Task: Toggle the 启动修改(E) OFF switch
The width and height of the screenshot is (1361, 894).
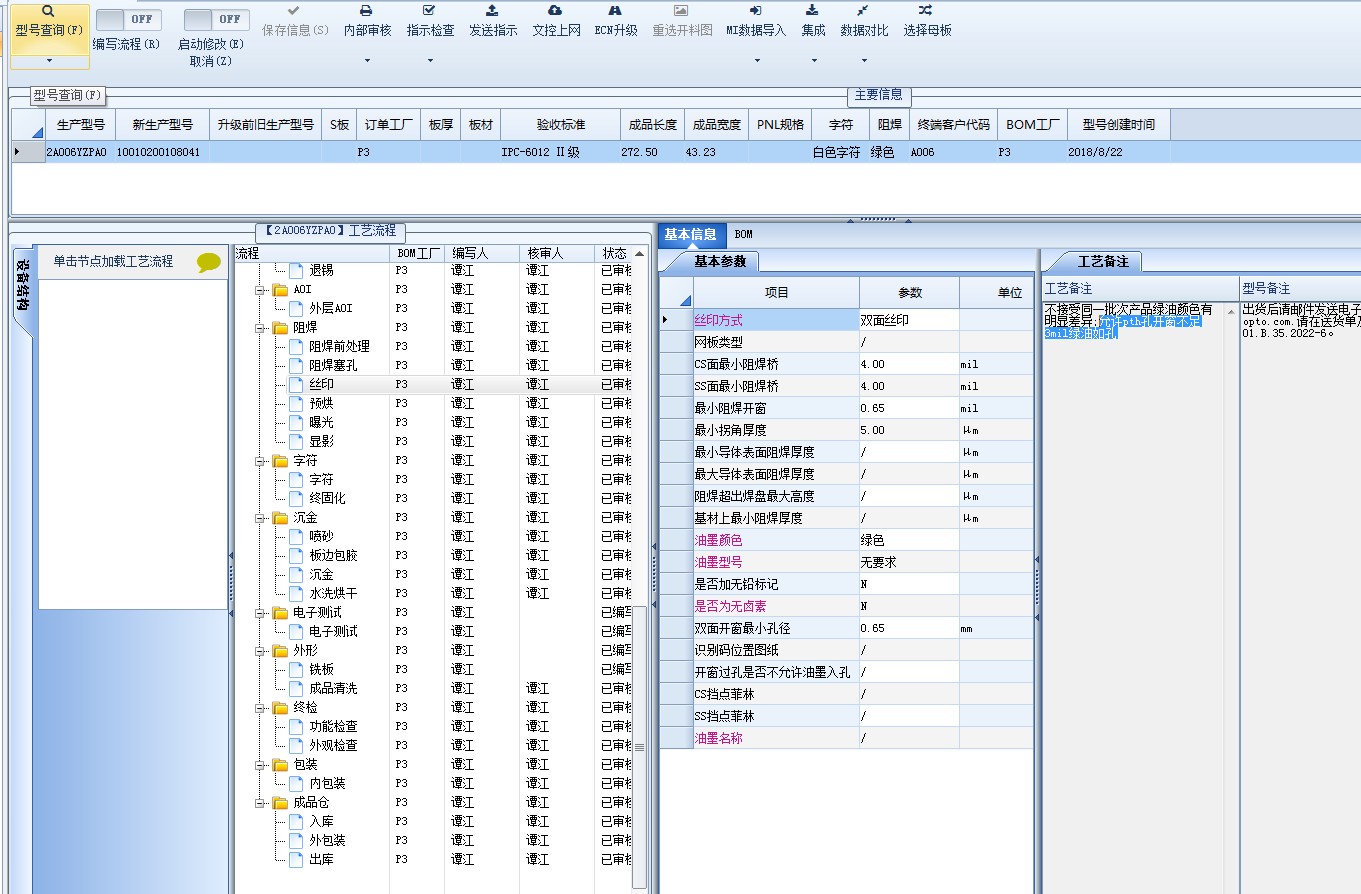Action: [x=216, y=19]
